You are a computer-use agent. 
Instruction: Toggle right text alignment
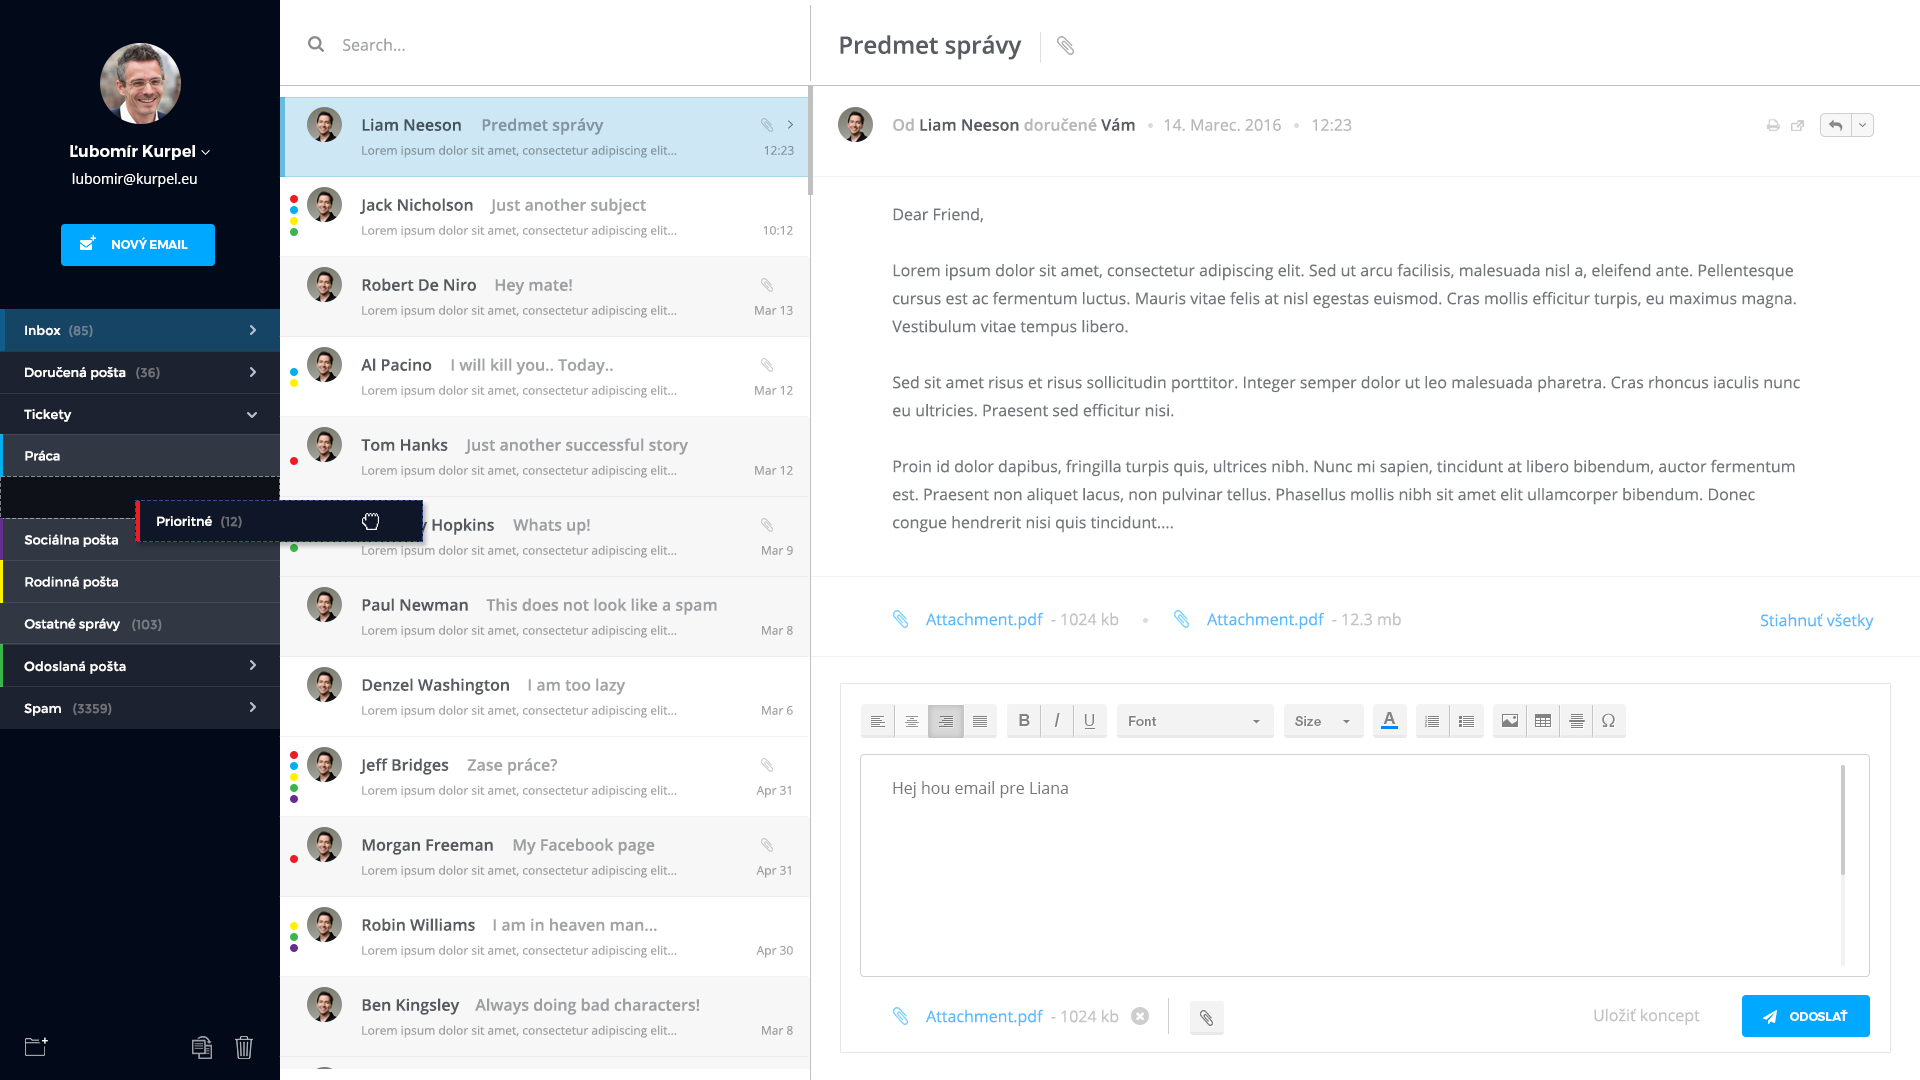tap(945, 721)
